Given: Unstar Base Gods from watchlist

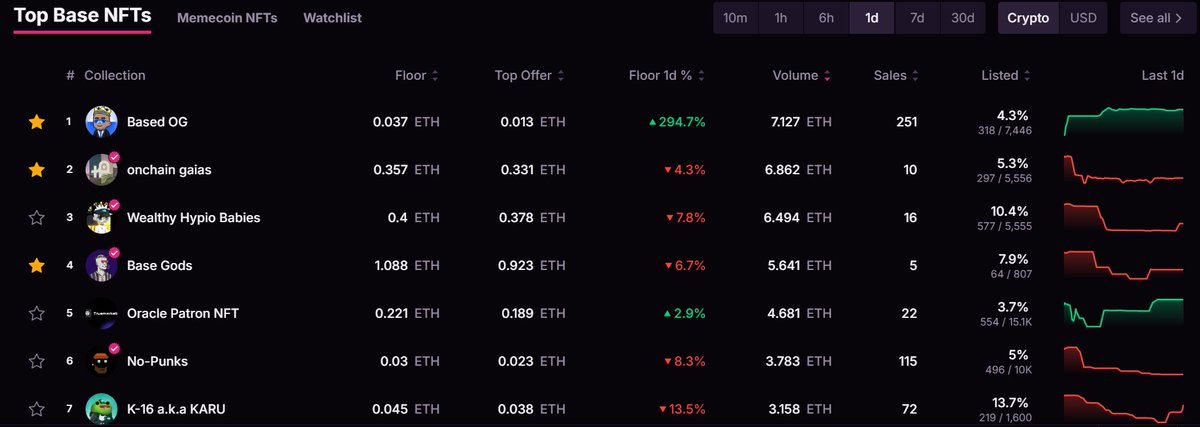Looking at the screenshot, I should [37, 266].
